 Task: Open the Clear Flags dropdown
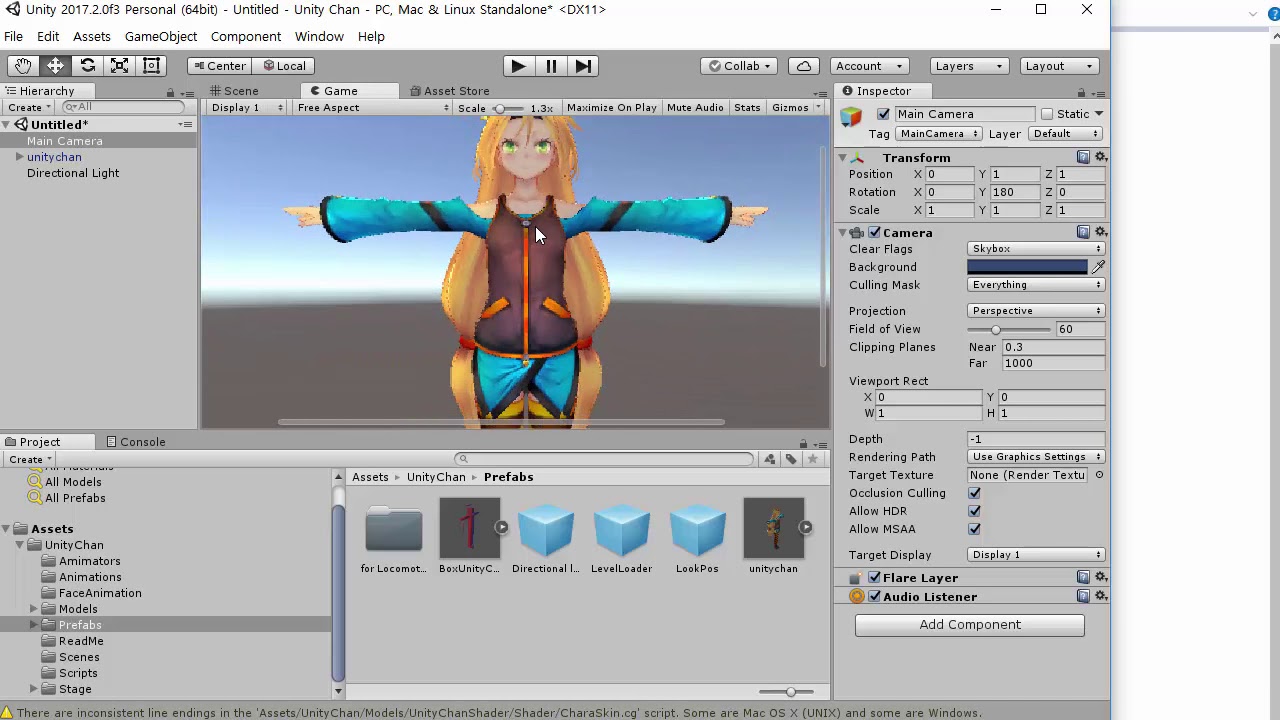point(1036,249)
